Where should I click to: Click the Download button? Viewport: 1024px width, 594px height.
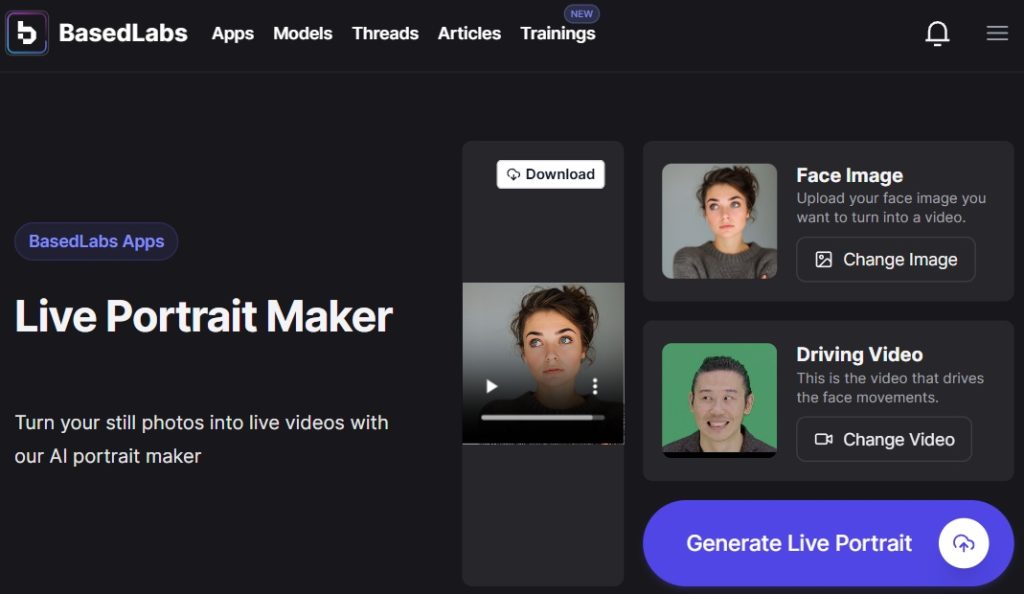tap(551, 174)
